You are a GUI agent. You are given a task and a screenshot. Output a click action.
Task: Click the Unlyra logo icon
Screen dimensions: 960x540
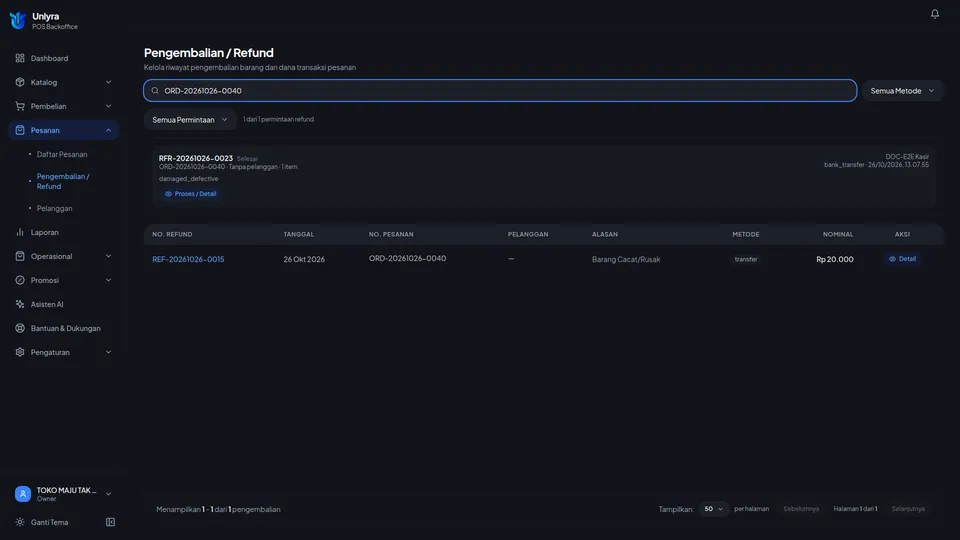click(18, 20)
